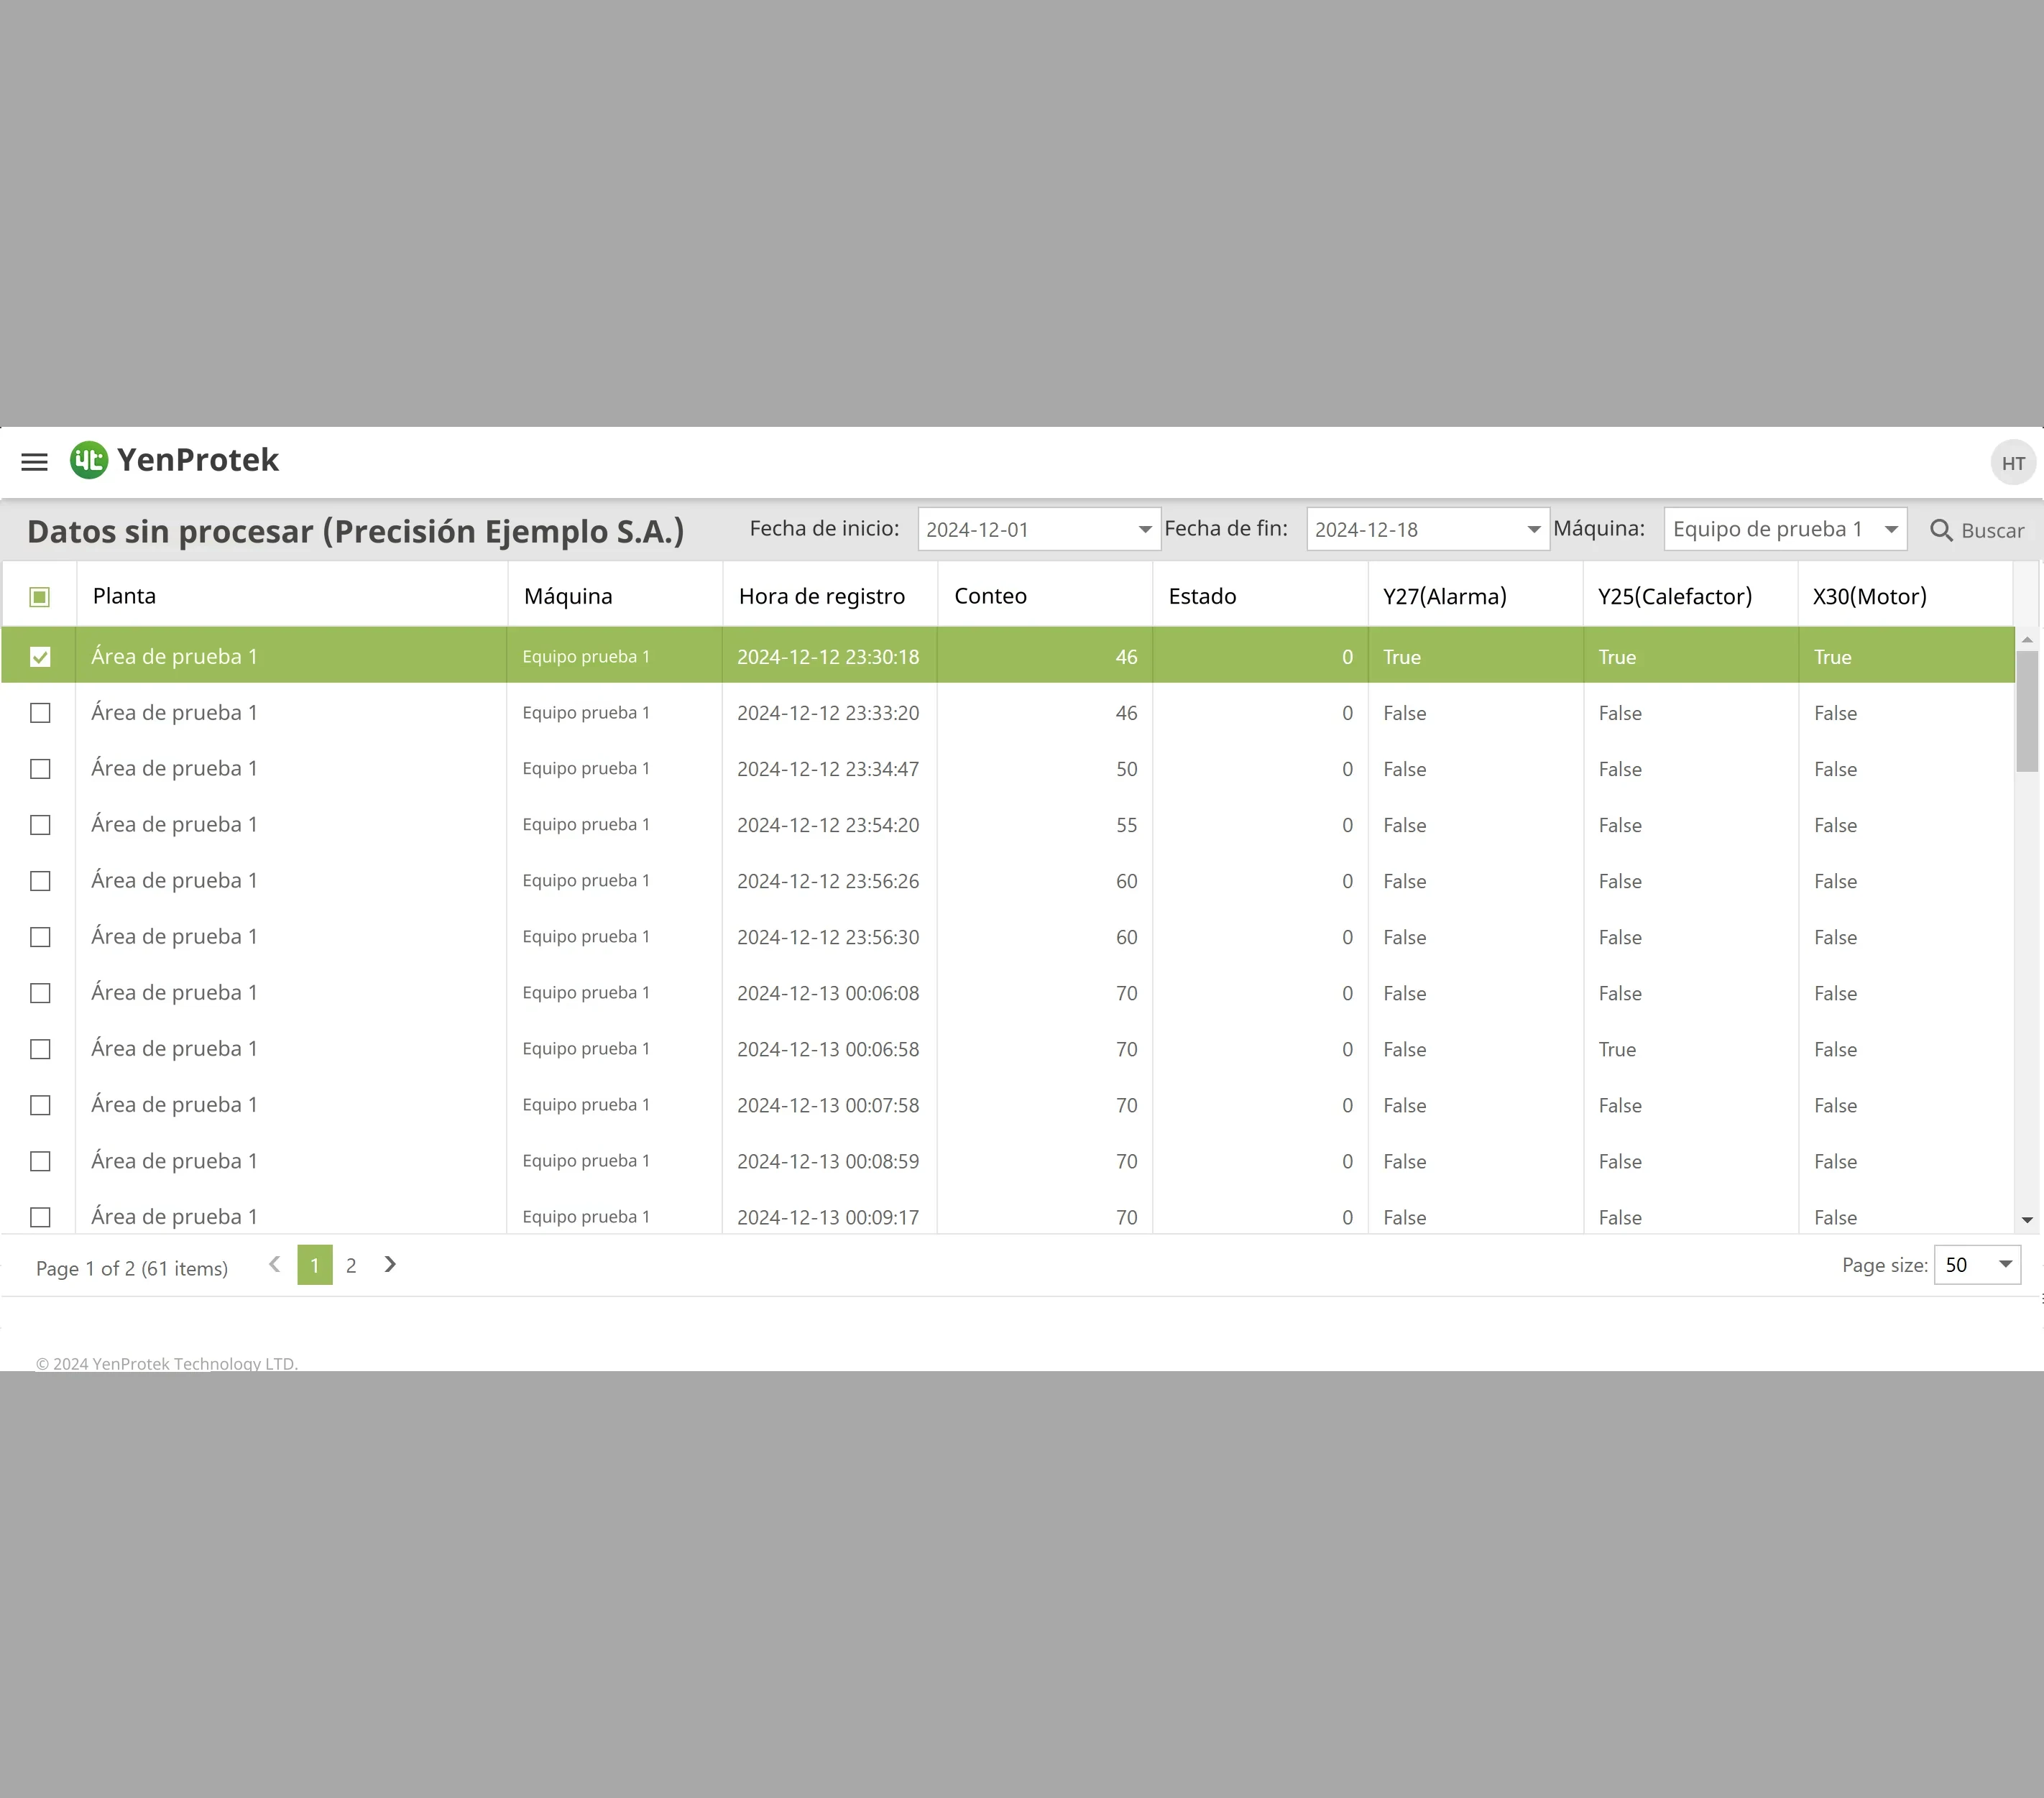Go to previous page arrow
Image resolution: width=2044 pixels, height=1798 pixels.
[x=275, y=1265]
